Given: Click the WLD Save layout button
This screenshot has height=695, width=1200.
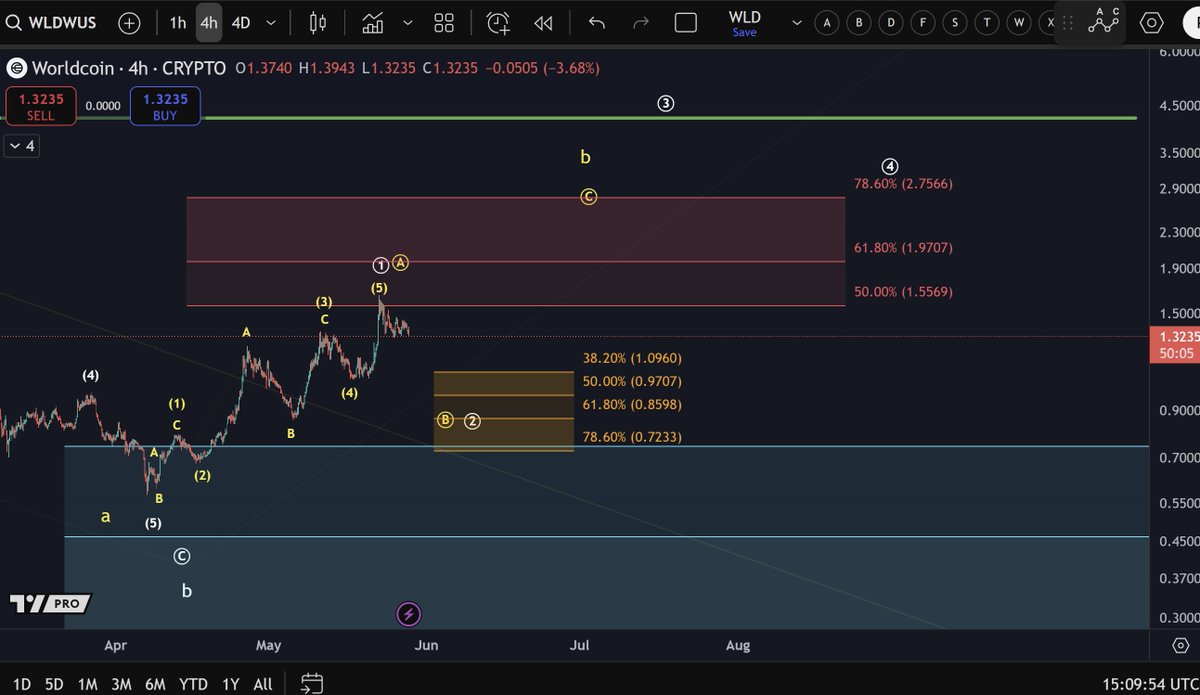Looking at the screenshot, I should 744,23.
